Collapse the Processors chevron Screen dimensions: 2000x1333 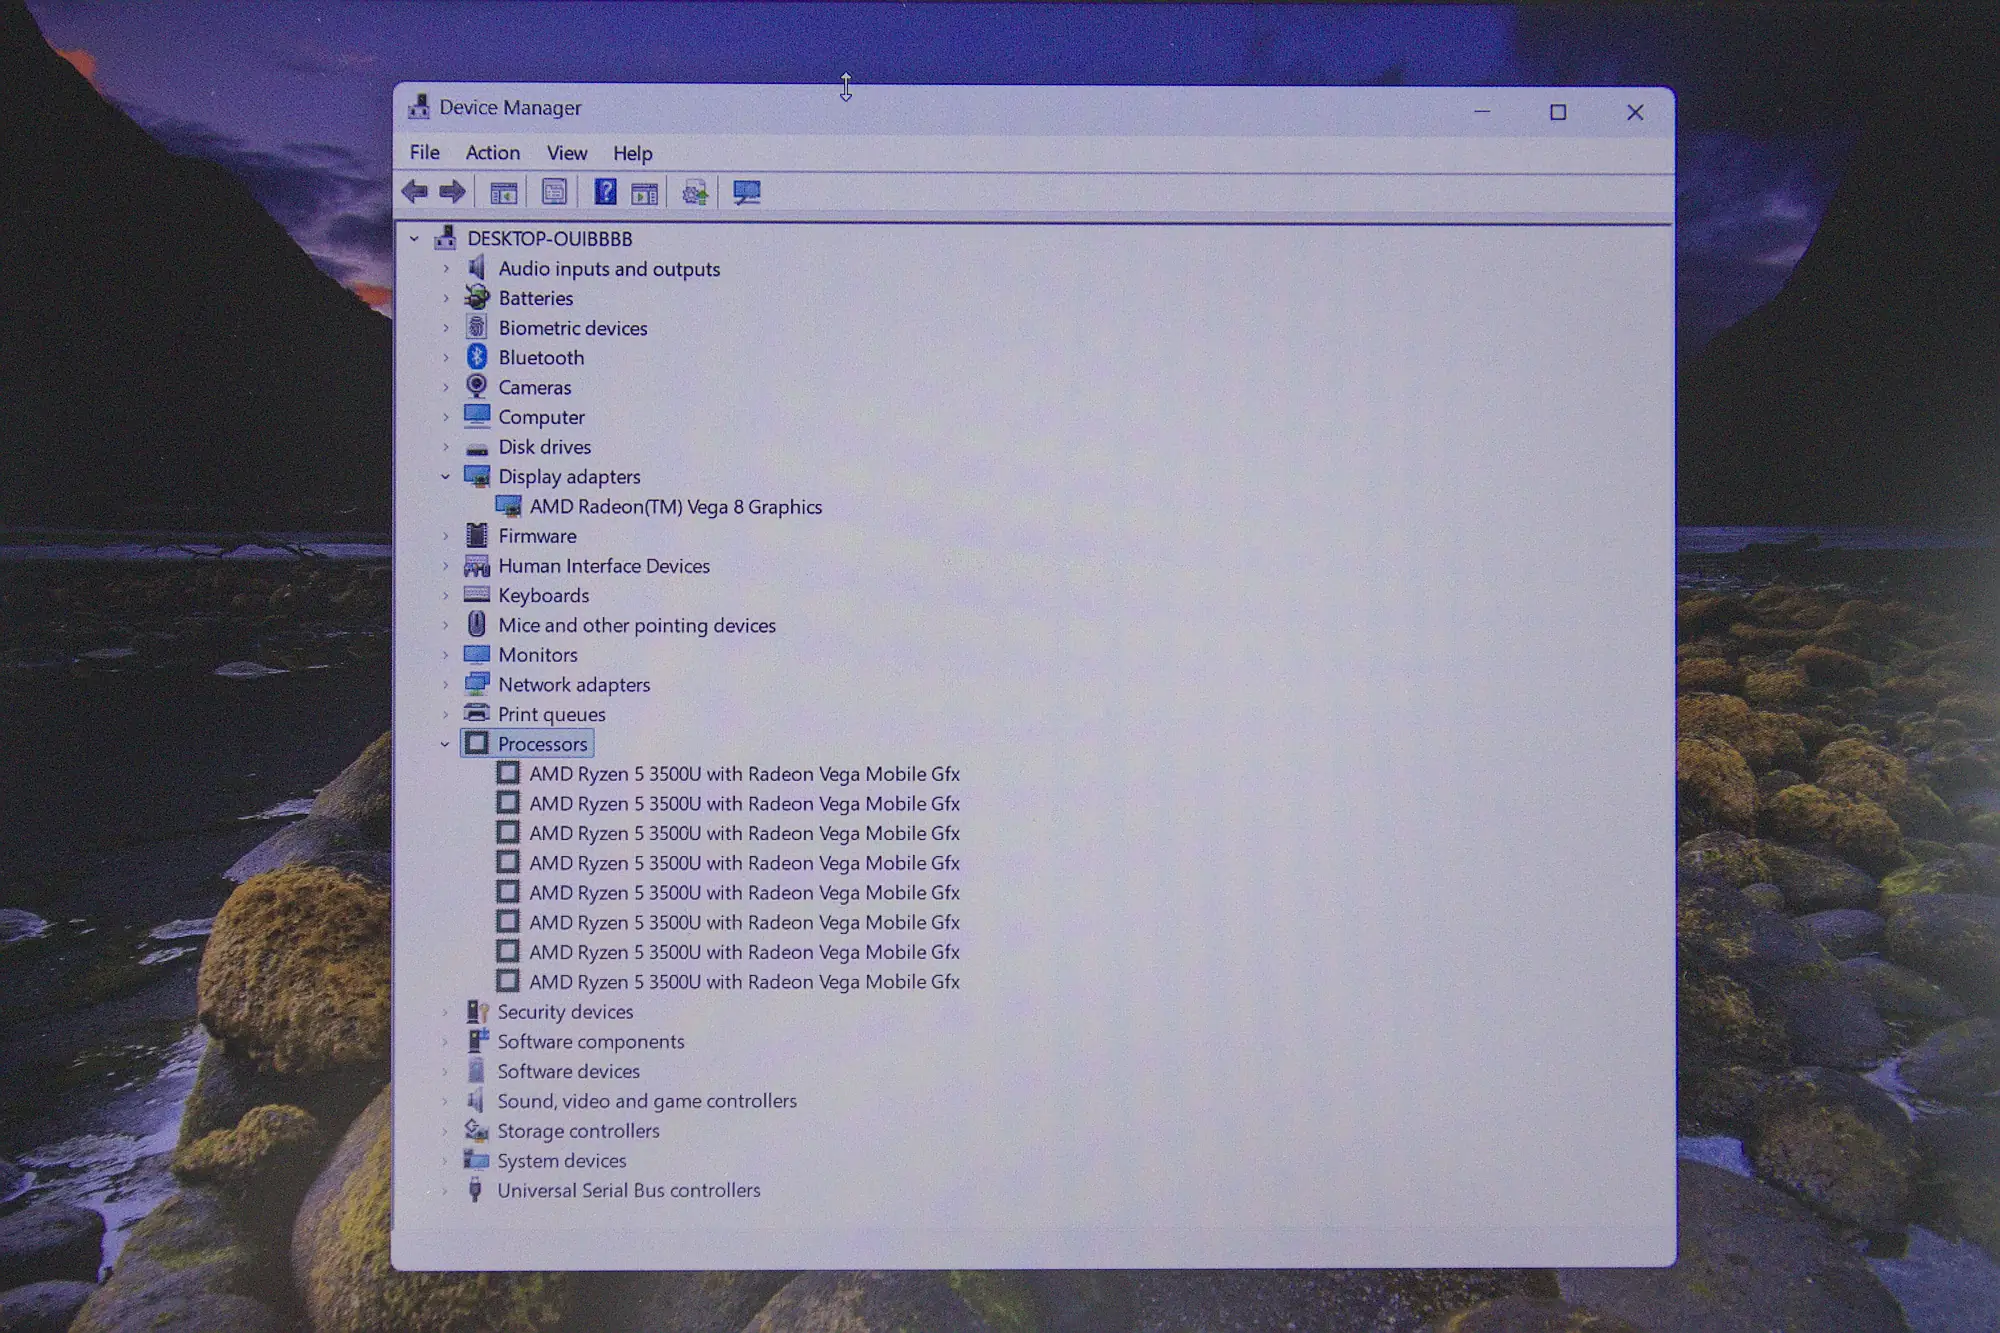coord(445,744)
